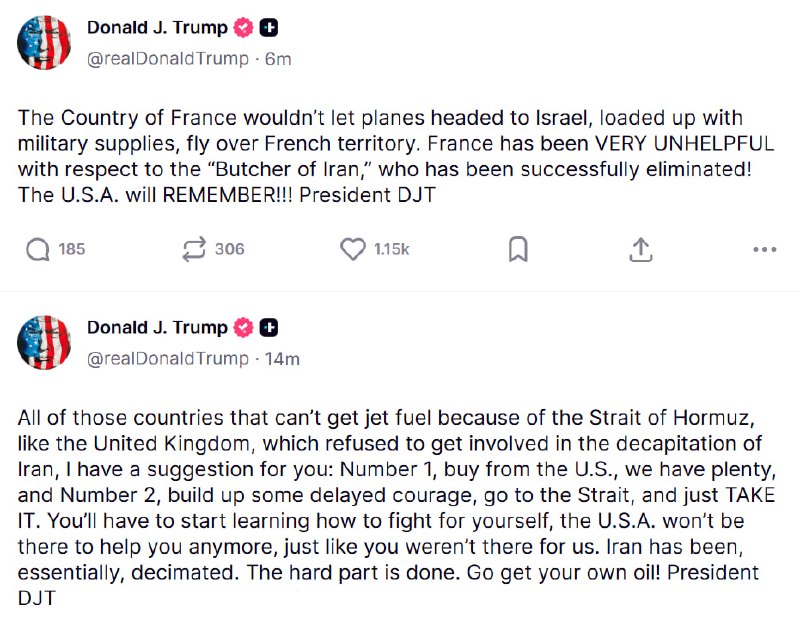800x625 pixels.
Task: Click the Donald J. Trump name on the 14m post
Action: (157, 327)
